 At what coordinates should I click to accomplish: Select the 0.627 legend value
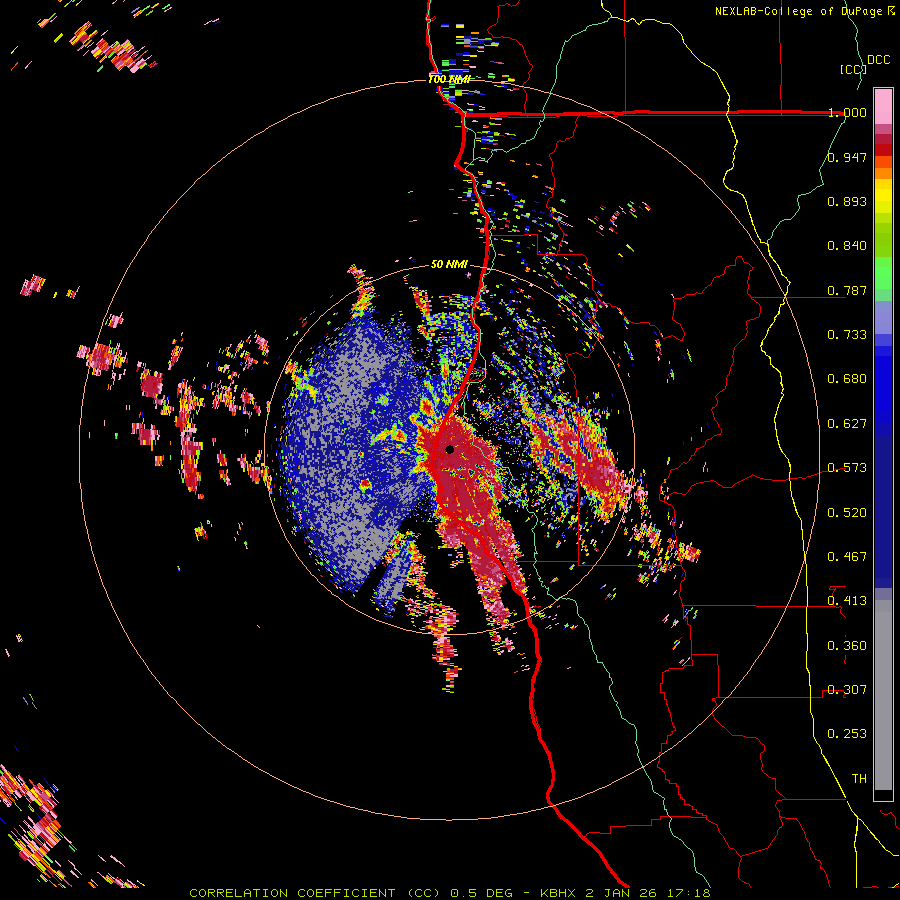click(847, 424)
